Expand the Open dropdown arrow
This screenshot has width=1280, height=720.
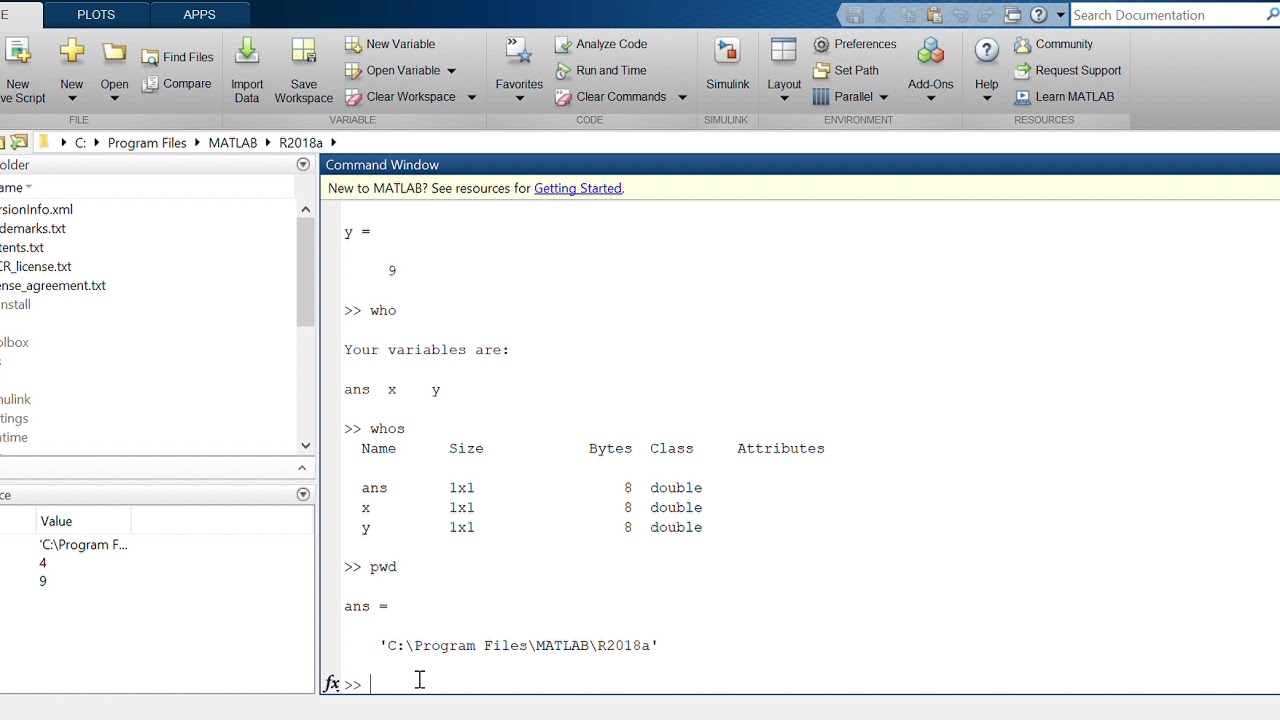pyautogui.click(x=114, y=98)
